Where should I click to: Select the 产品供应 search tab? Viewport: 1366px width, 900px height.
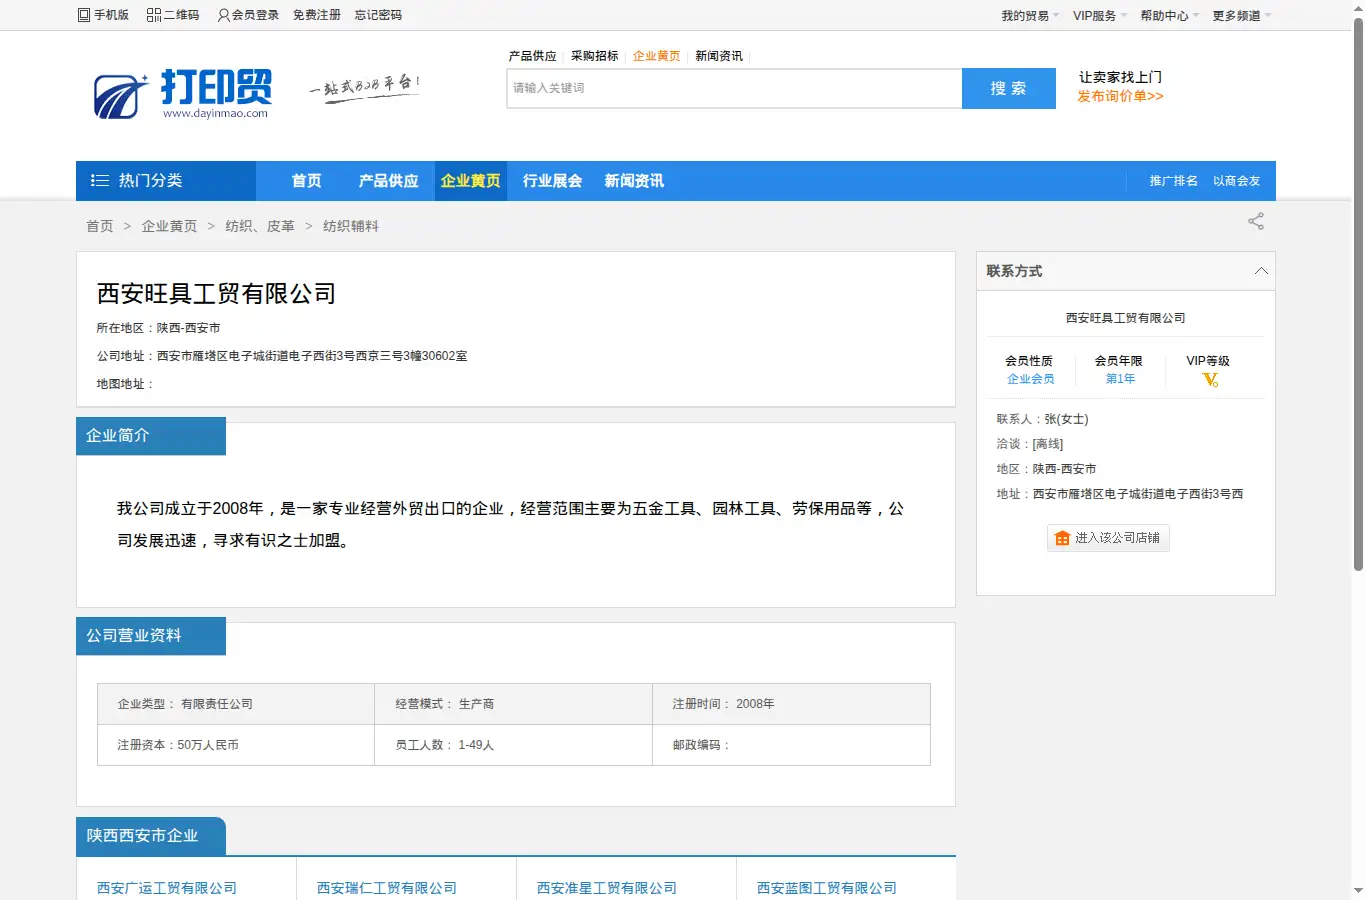[x=533, y=56]
